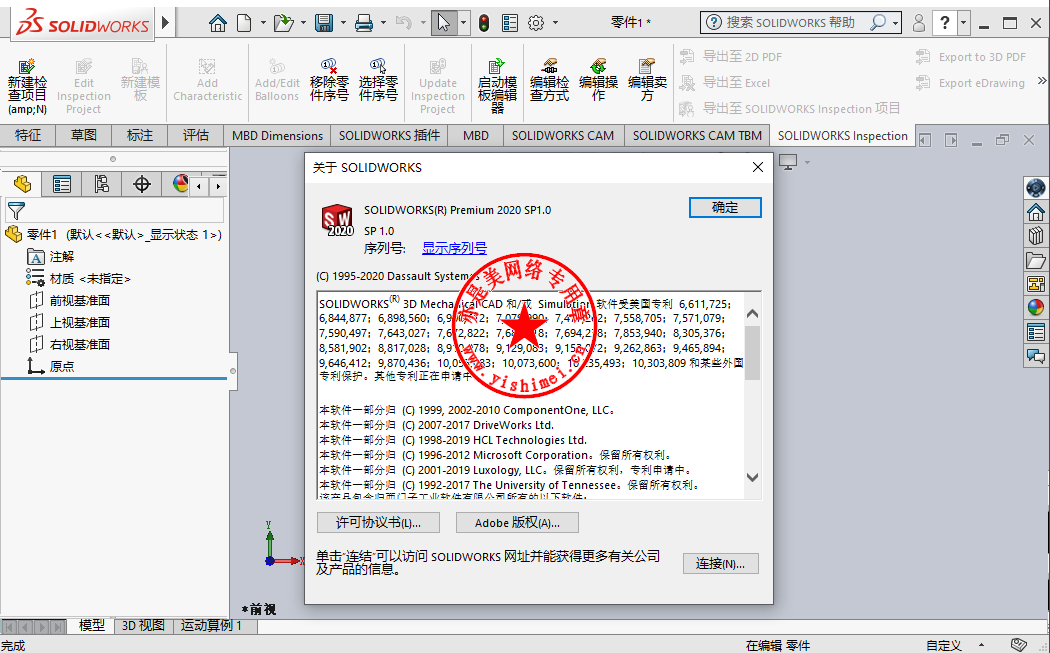Click the 搜索 SOLIDWORKS 帮助 search field
The image size is (1050, 653).
tap(791, 23)
